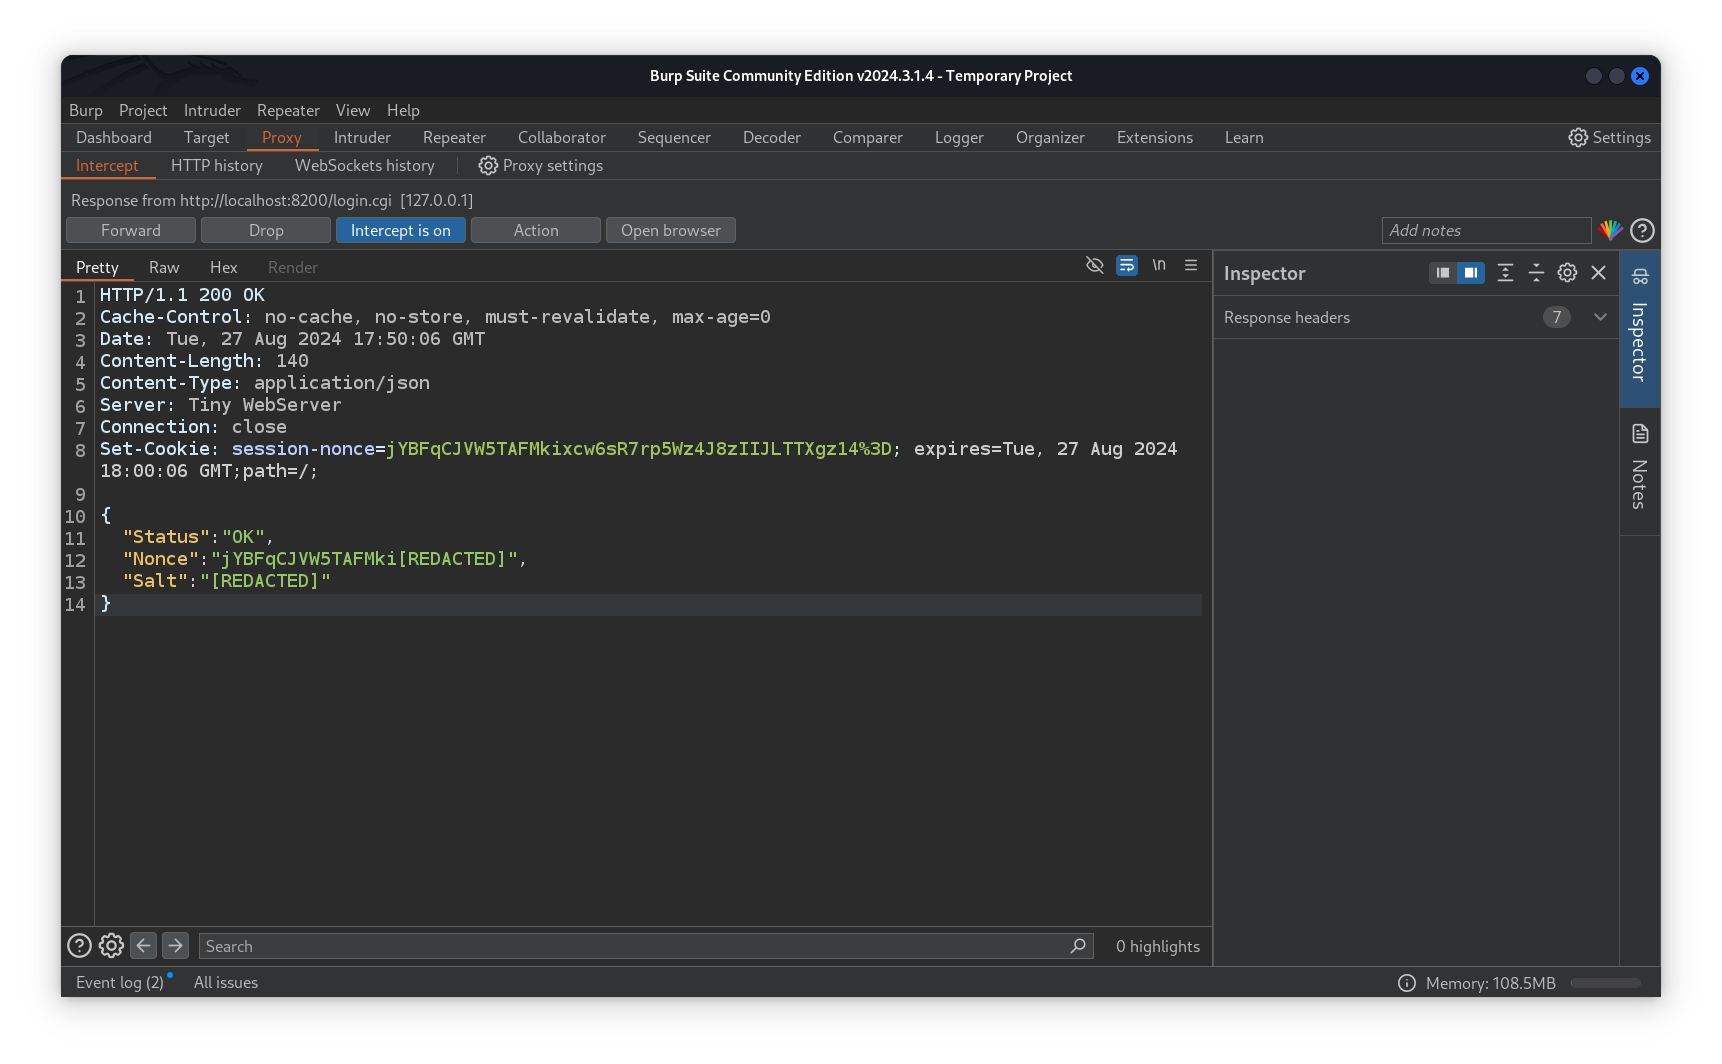Toggle line wrap icon in editor
The image size is (1722, 1064).
(x=1127, y=265)
